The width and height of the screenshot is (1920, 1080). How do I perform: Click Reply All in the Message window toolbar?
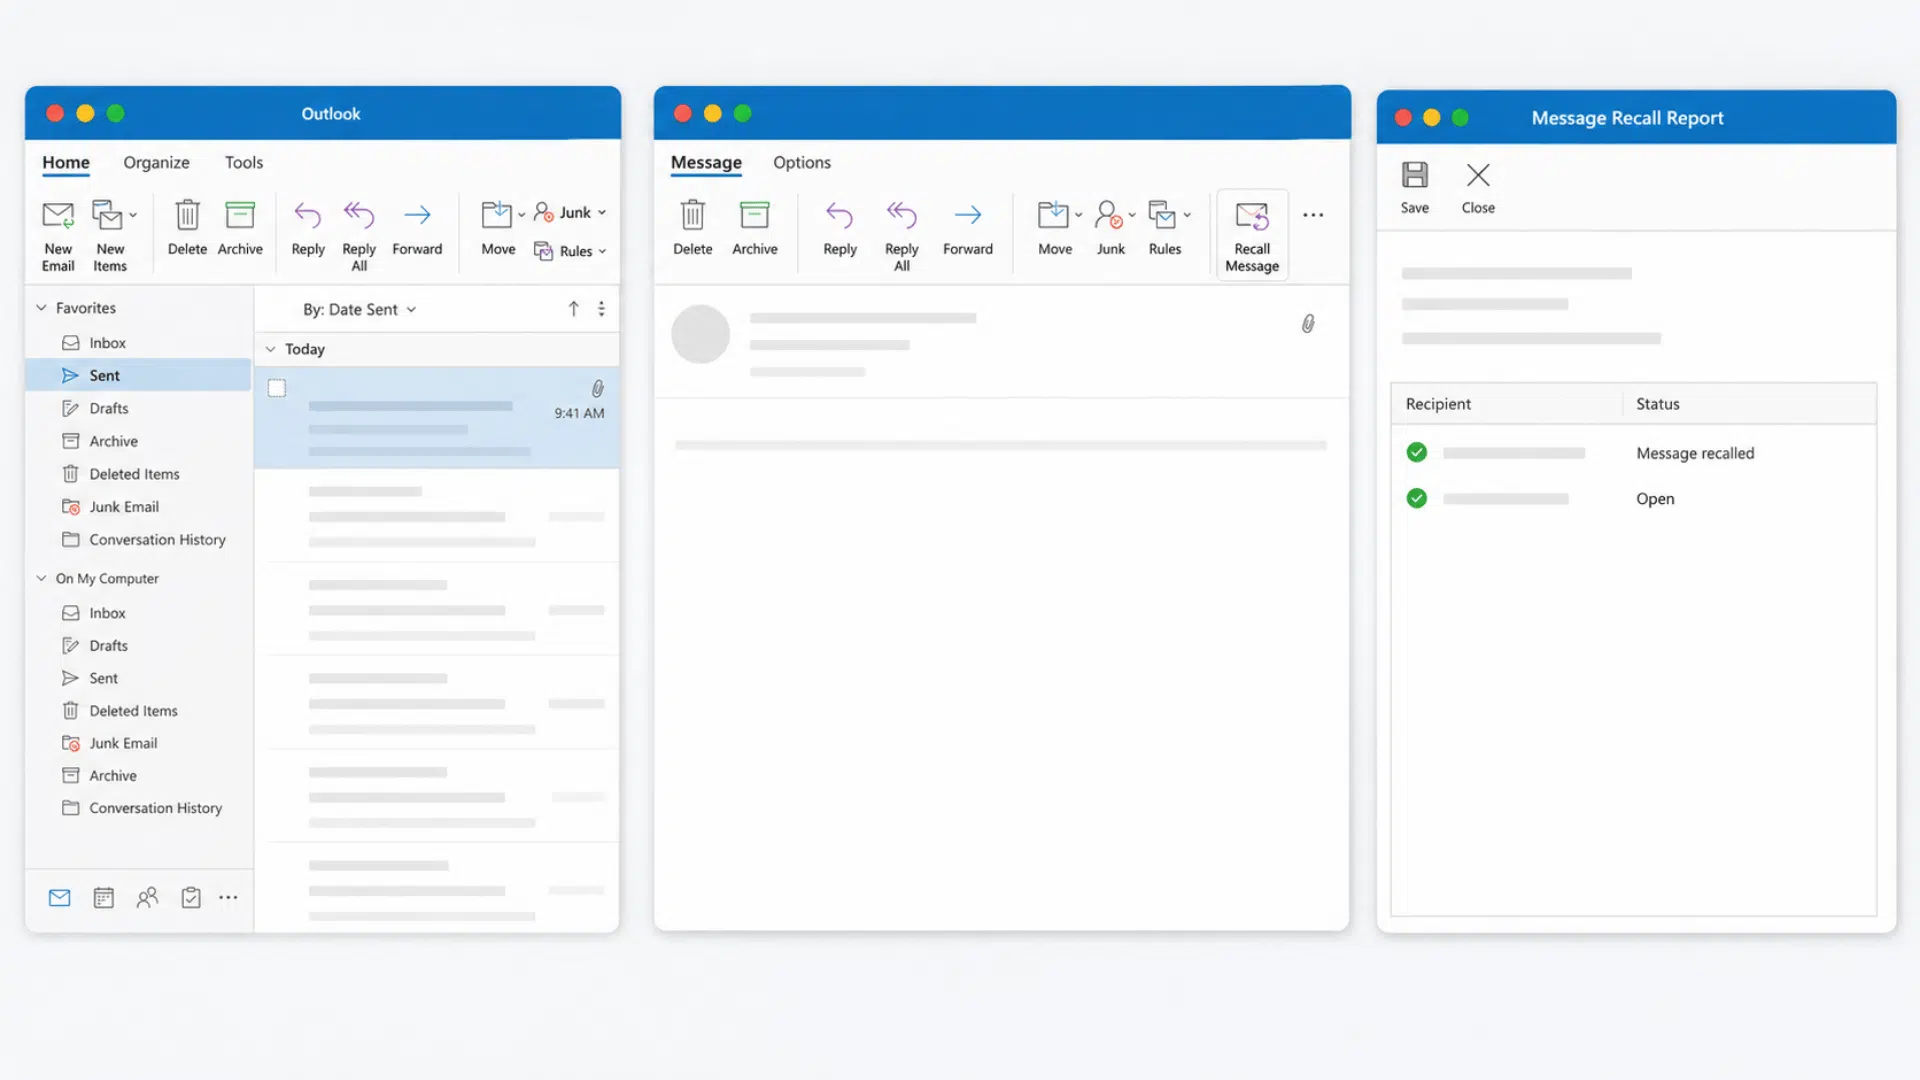902,236
